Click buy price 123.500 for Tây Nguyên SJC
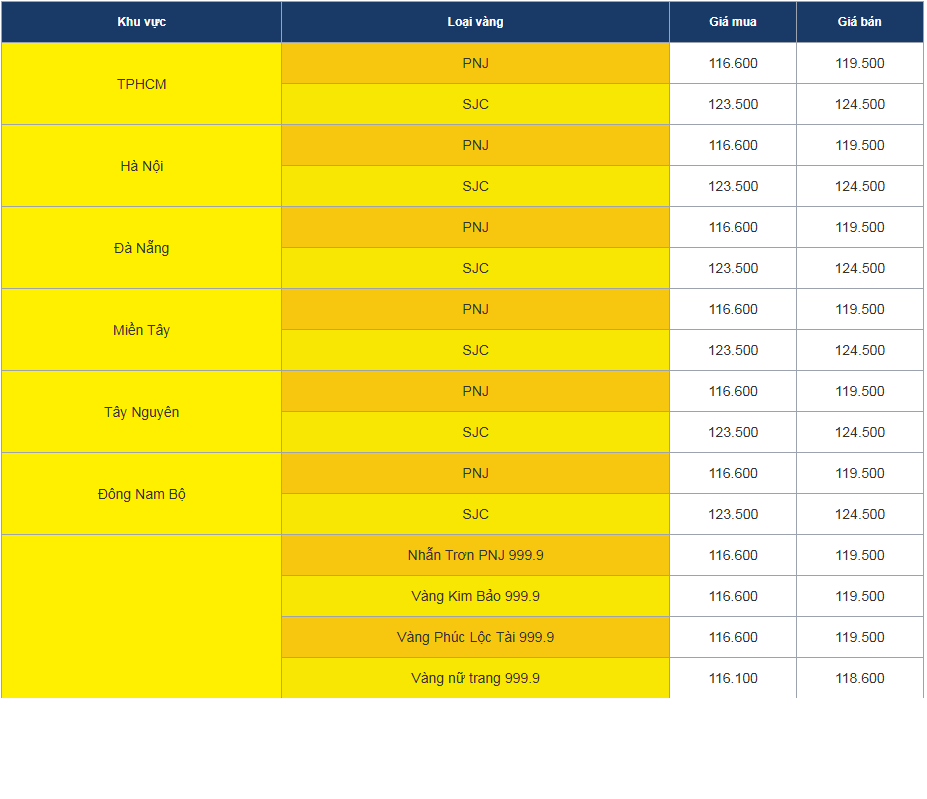 [732, 432]
